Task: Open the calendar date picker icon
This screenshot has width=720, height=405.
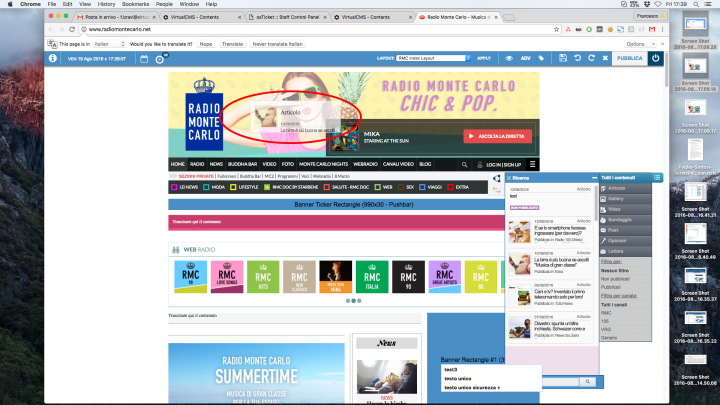Action: 143,59
